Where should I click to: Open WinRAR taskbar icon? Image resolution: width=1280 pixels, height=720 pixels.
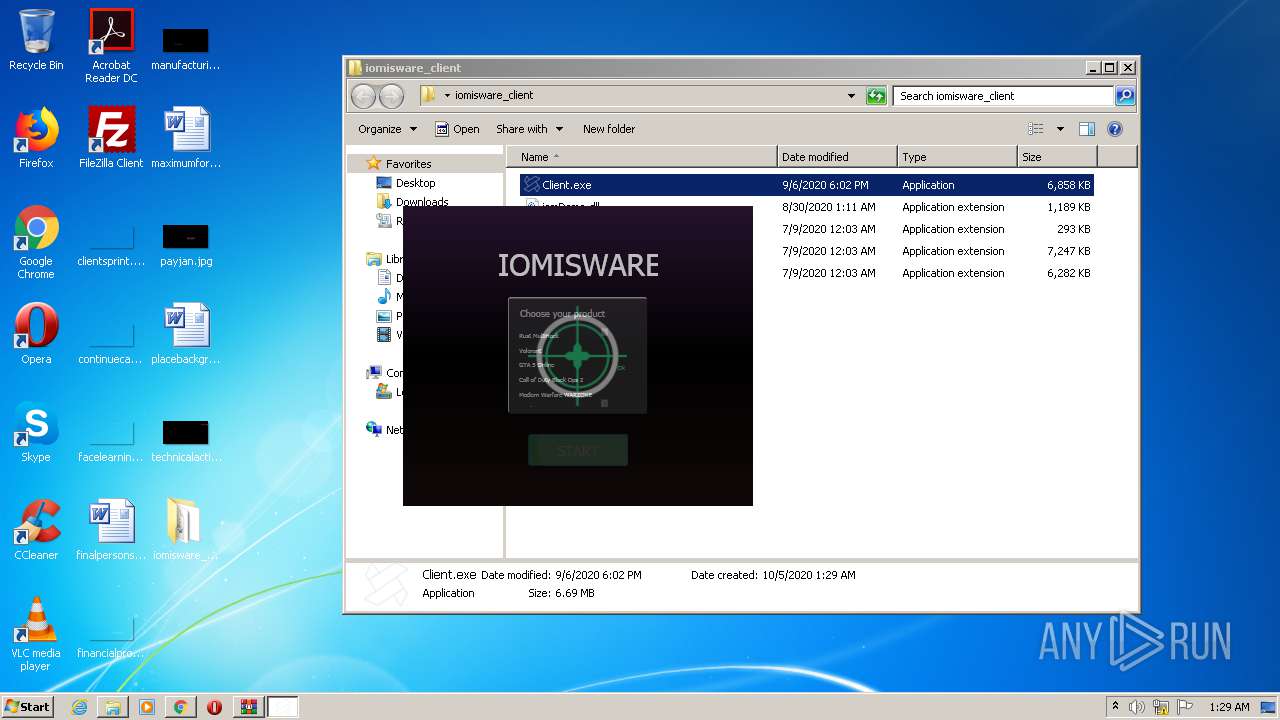248,707
